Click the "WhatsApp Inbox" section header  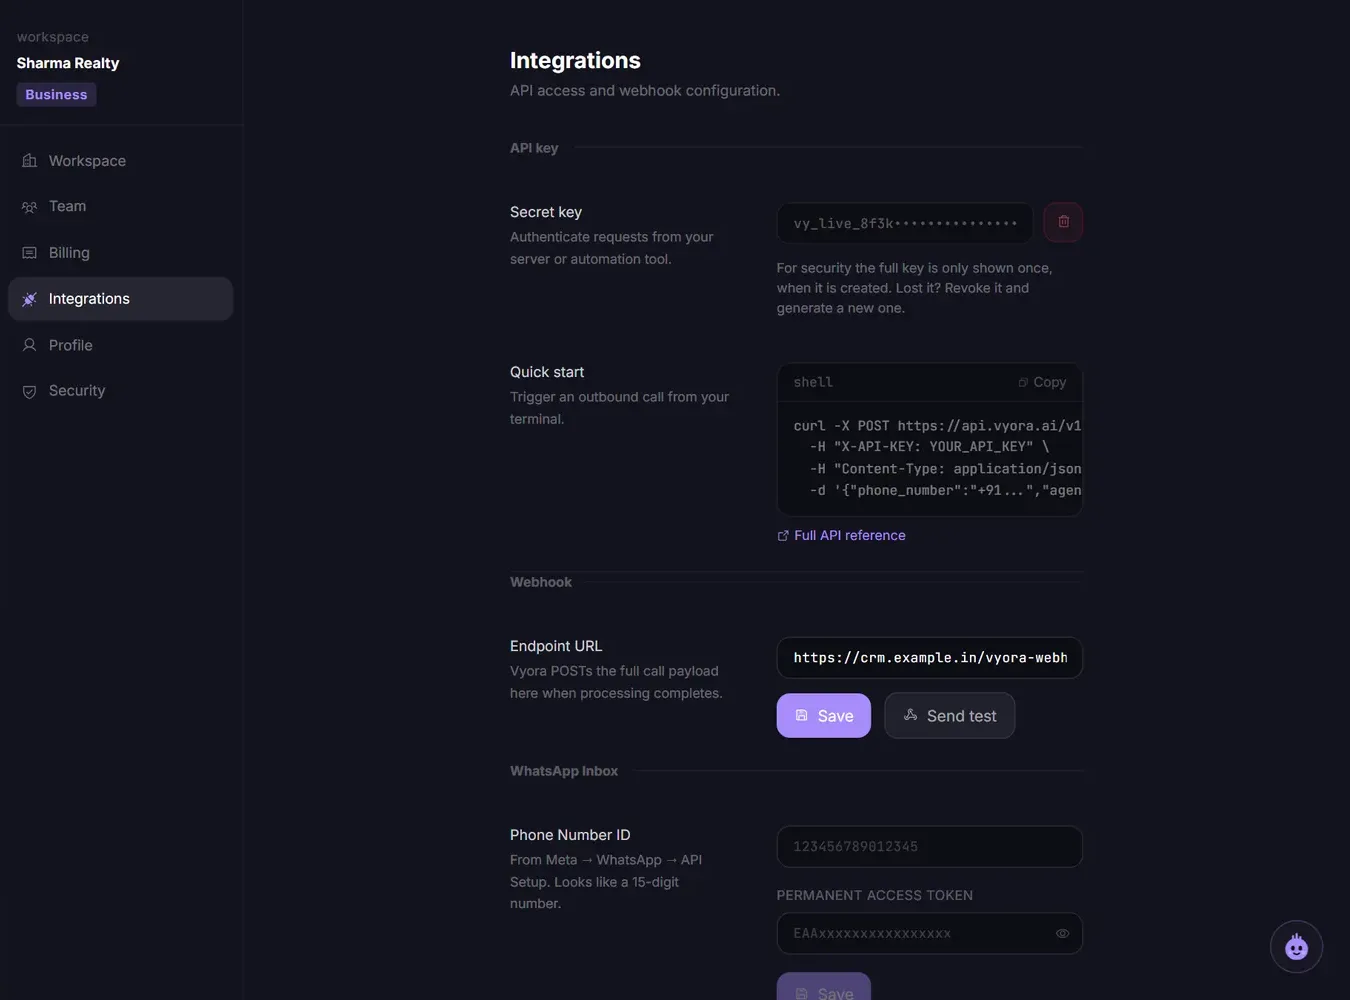564,771
